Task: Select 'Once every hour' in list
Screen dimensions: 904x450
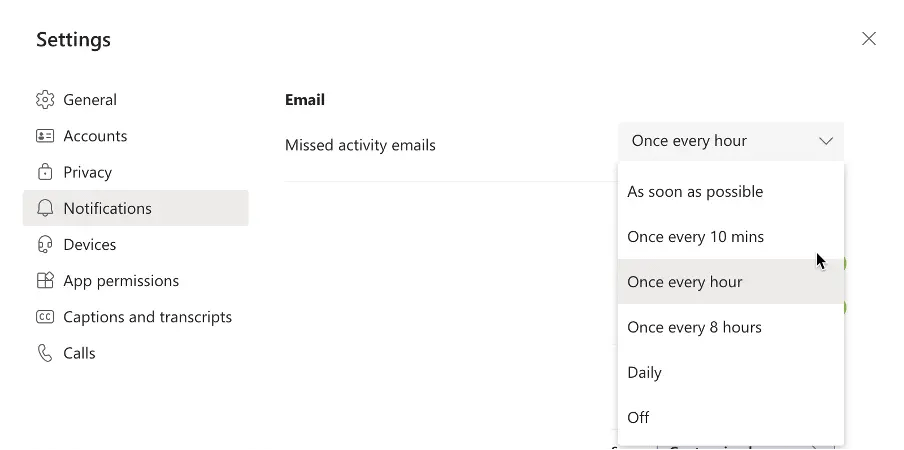Action: click(685, 282)
